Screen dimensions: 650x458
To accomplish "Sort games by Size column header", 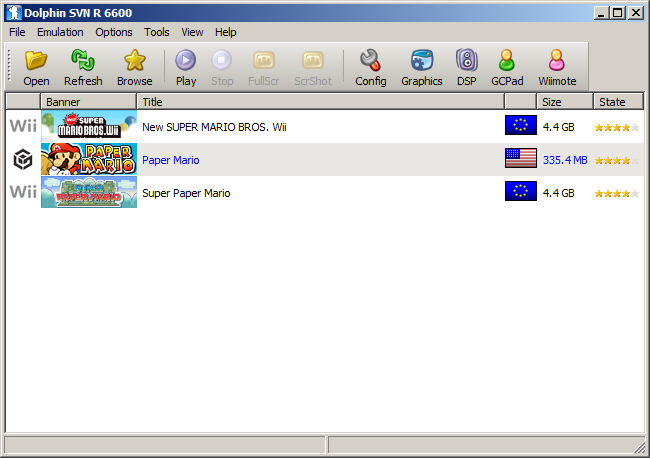I will point(565,102).
